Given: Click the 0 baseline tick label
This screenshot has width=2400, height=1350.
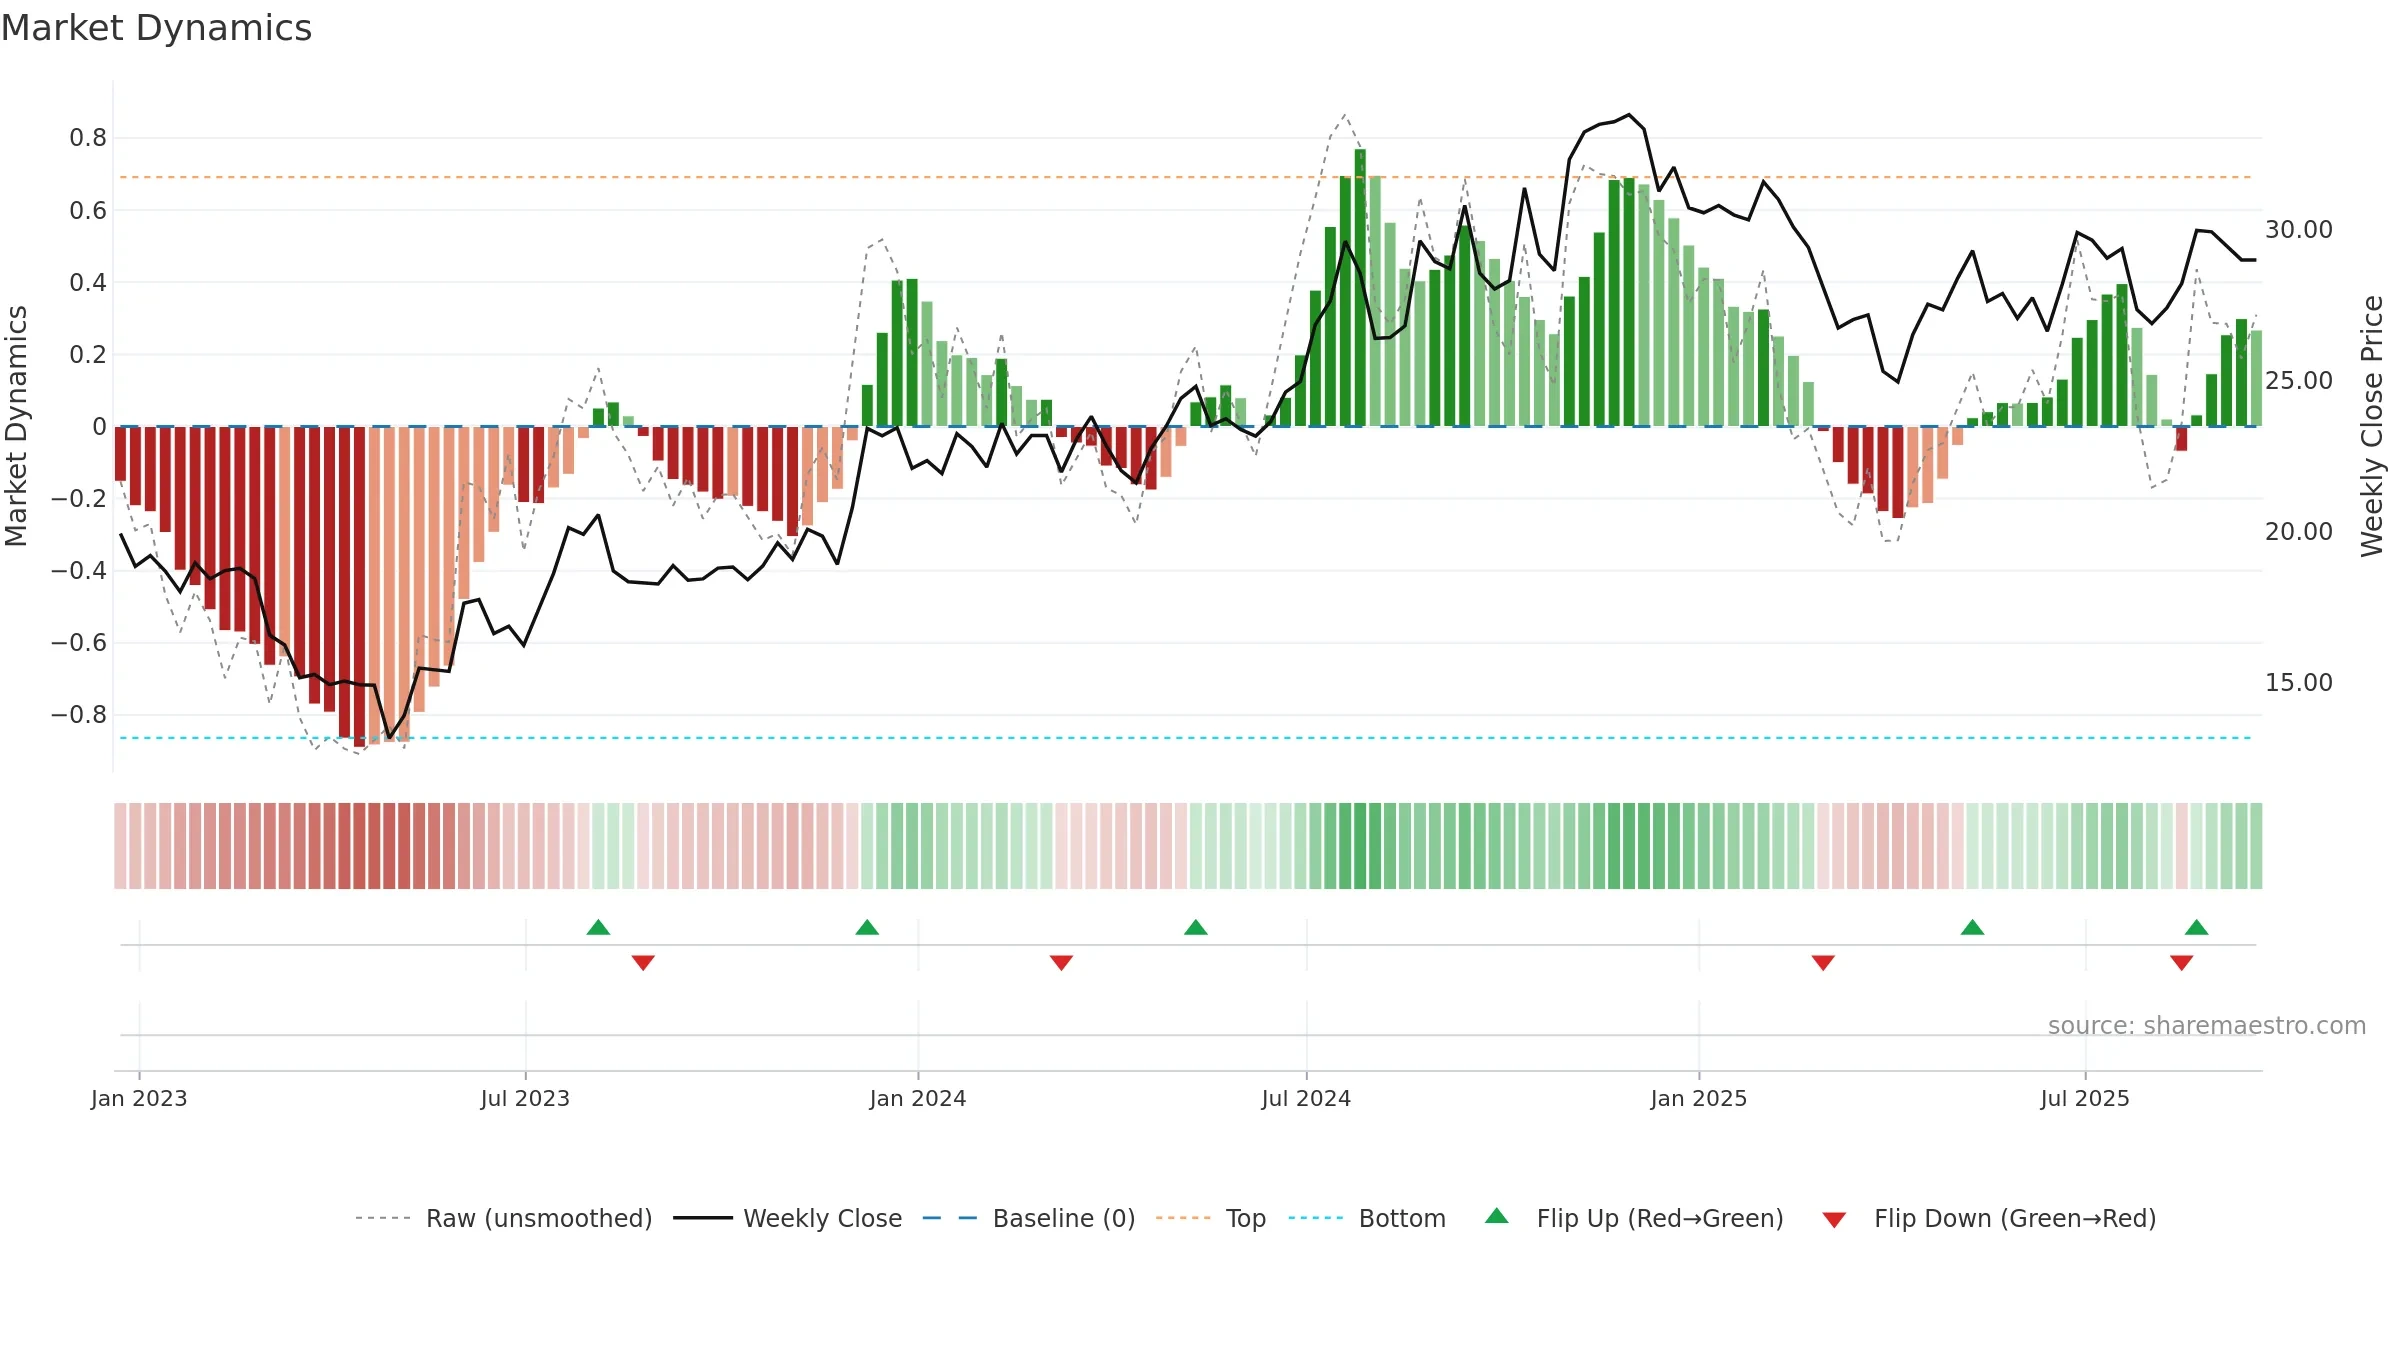Looking at the screenshot, I should coord(99,426).
